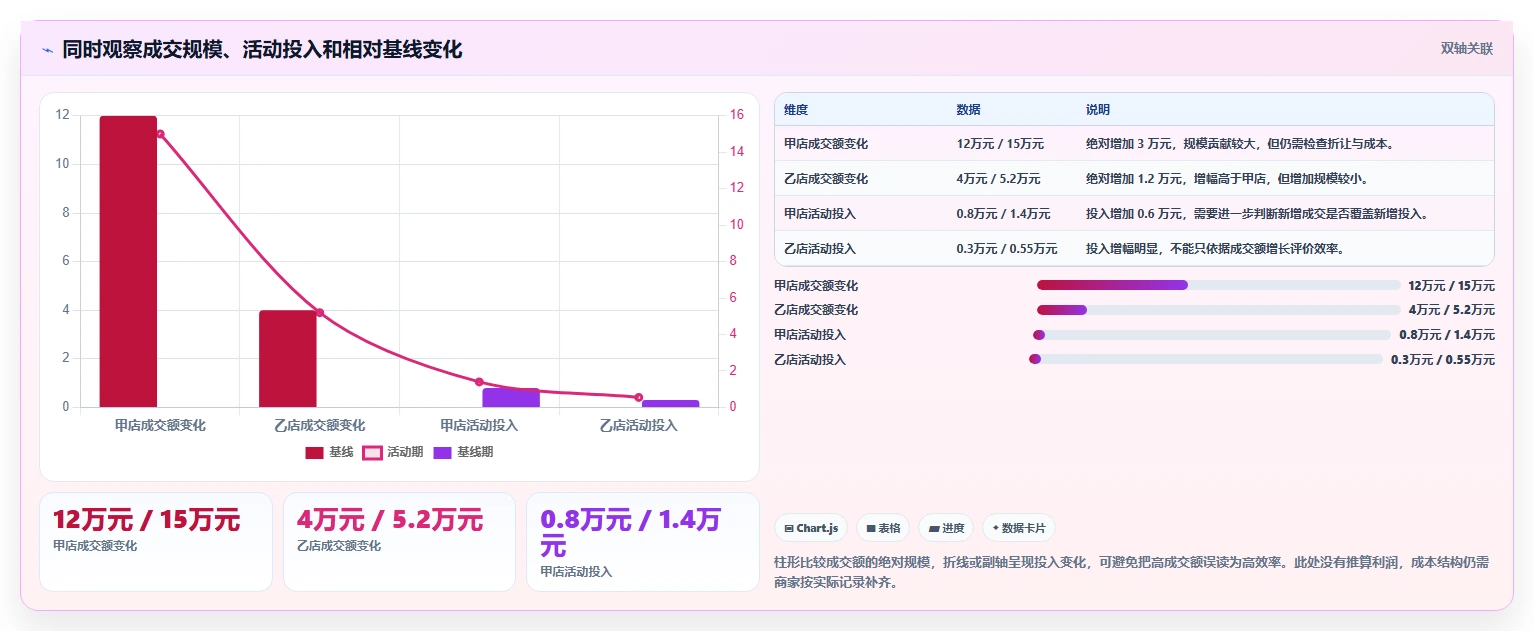
Task: Click the 乙店活动投入 cell in the table
Action: (x=820, y=249)
